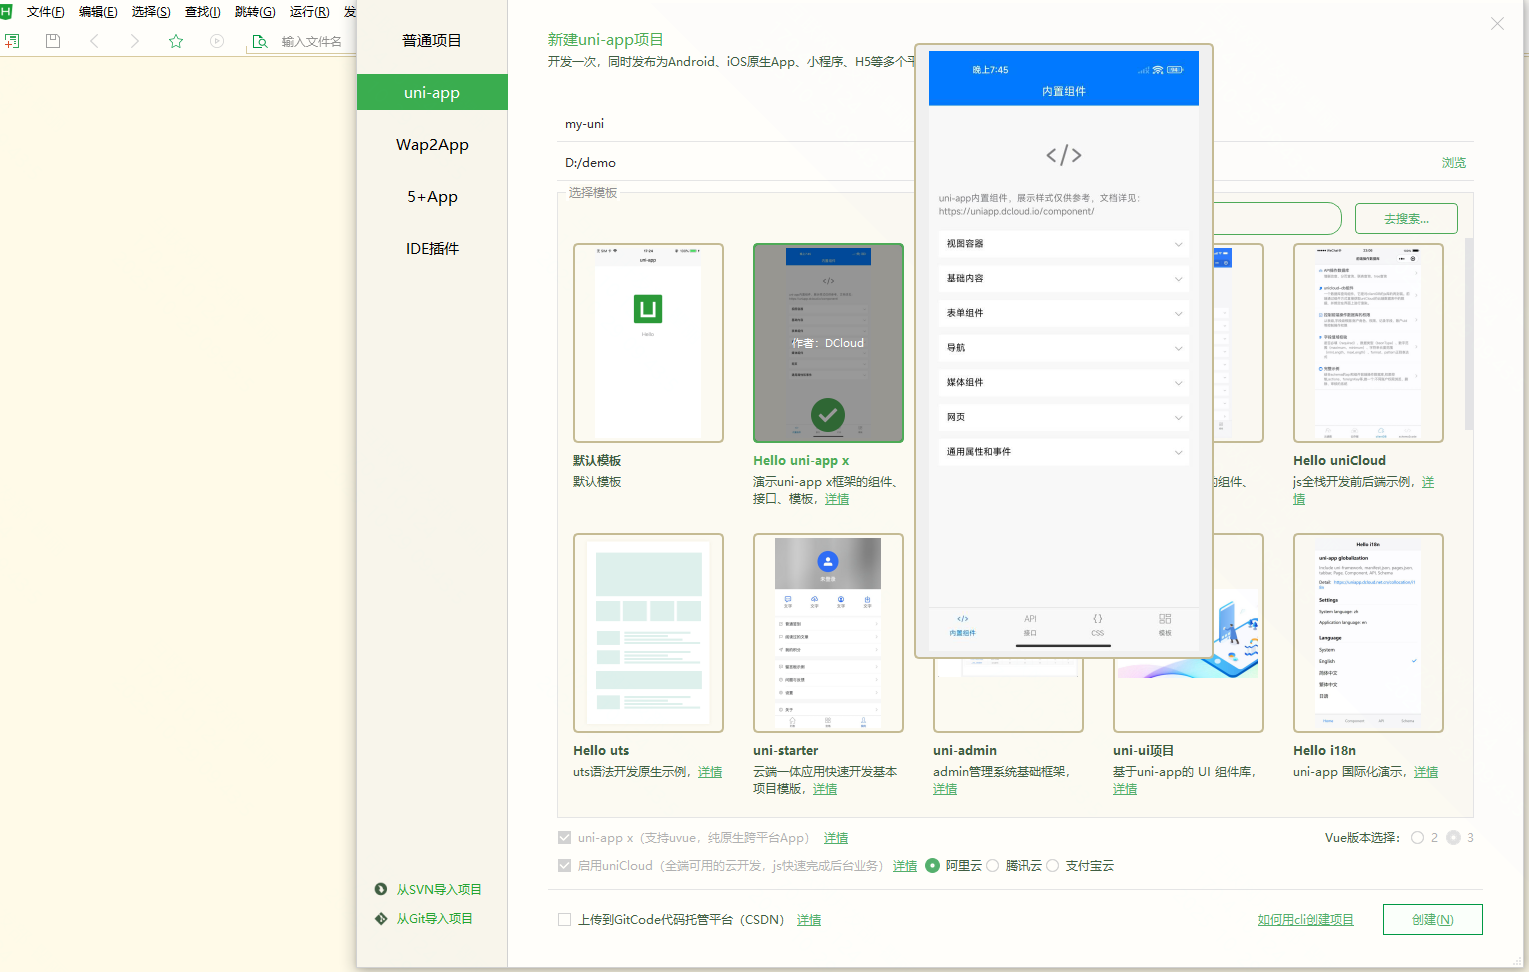
Task: Expand the 媒体组件 row in the preview
Action: [1064, 383]
